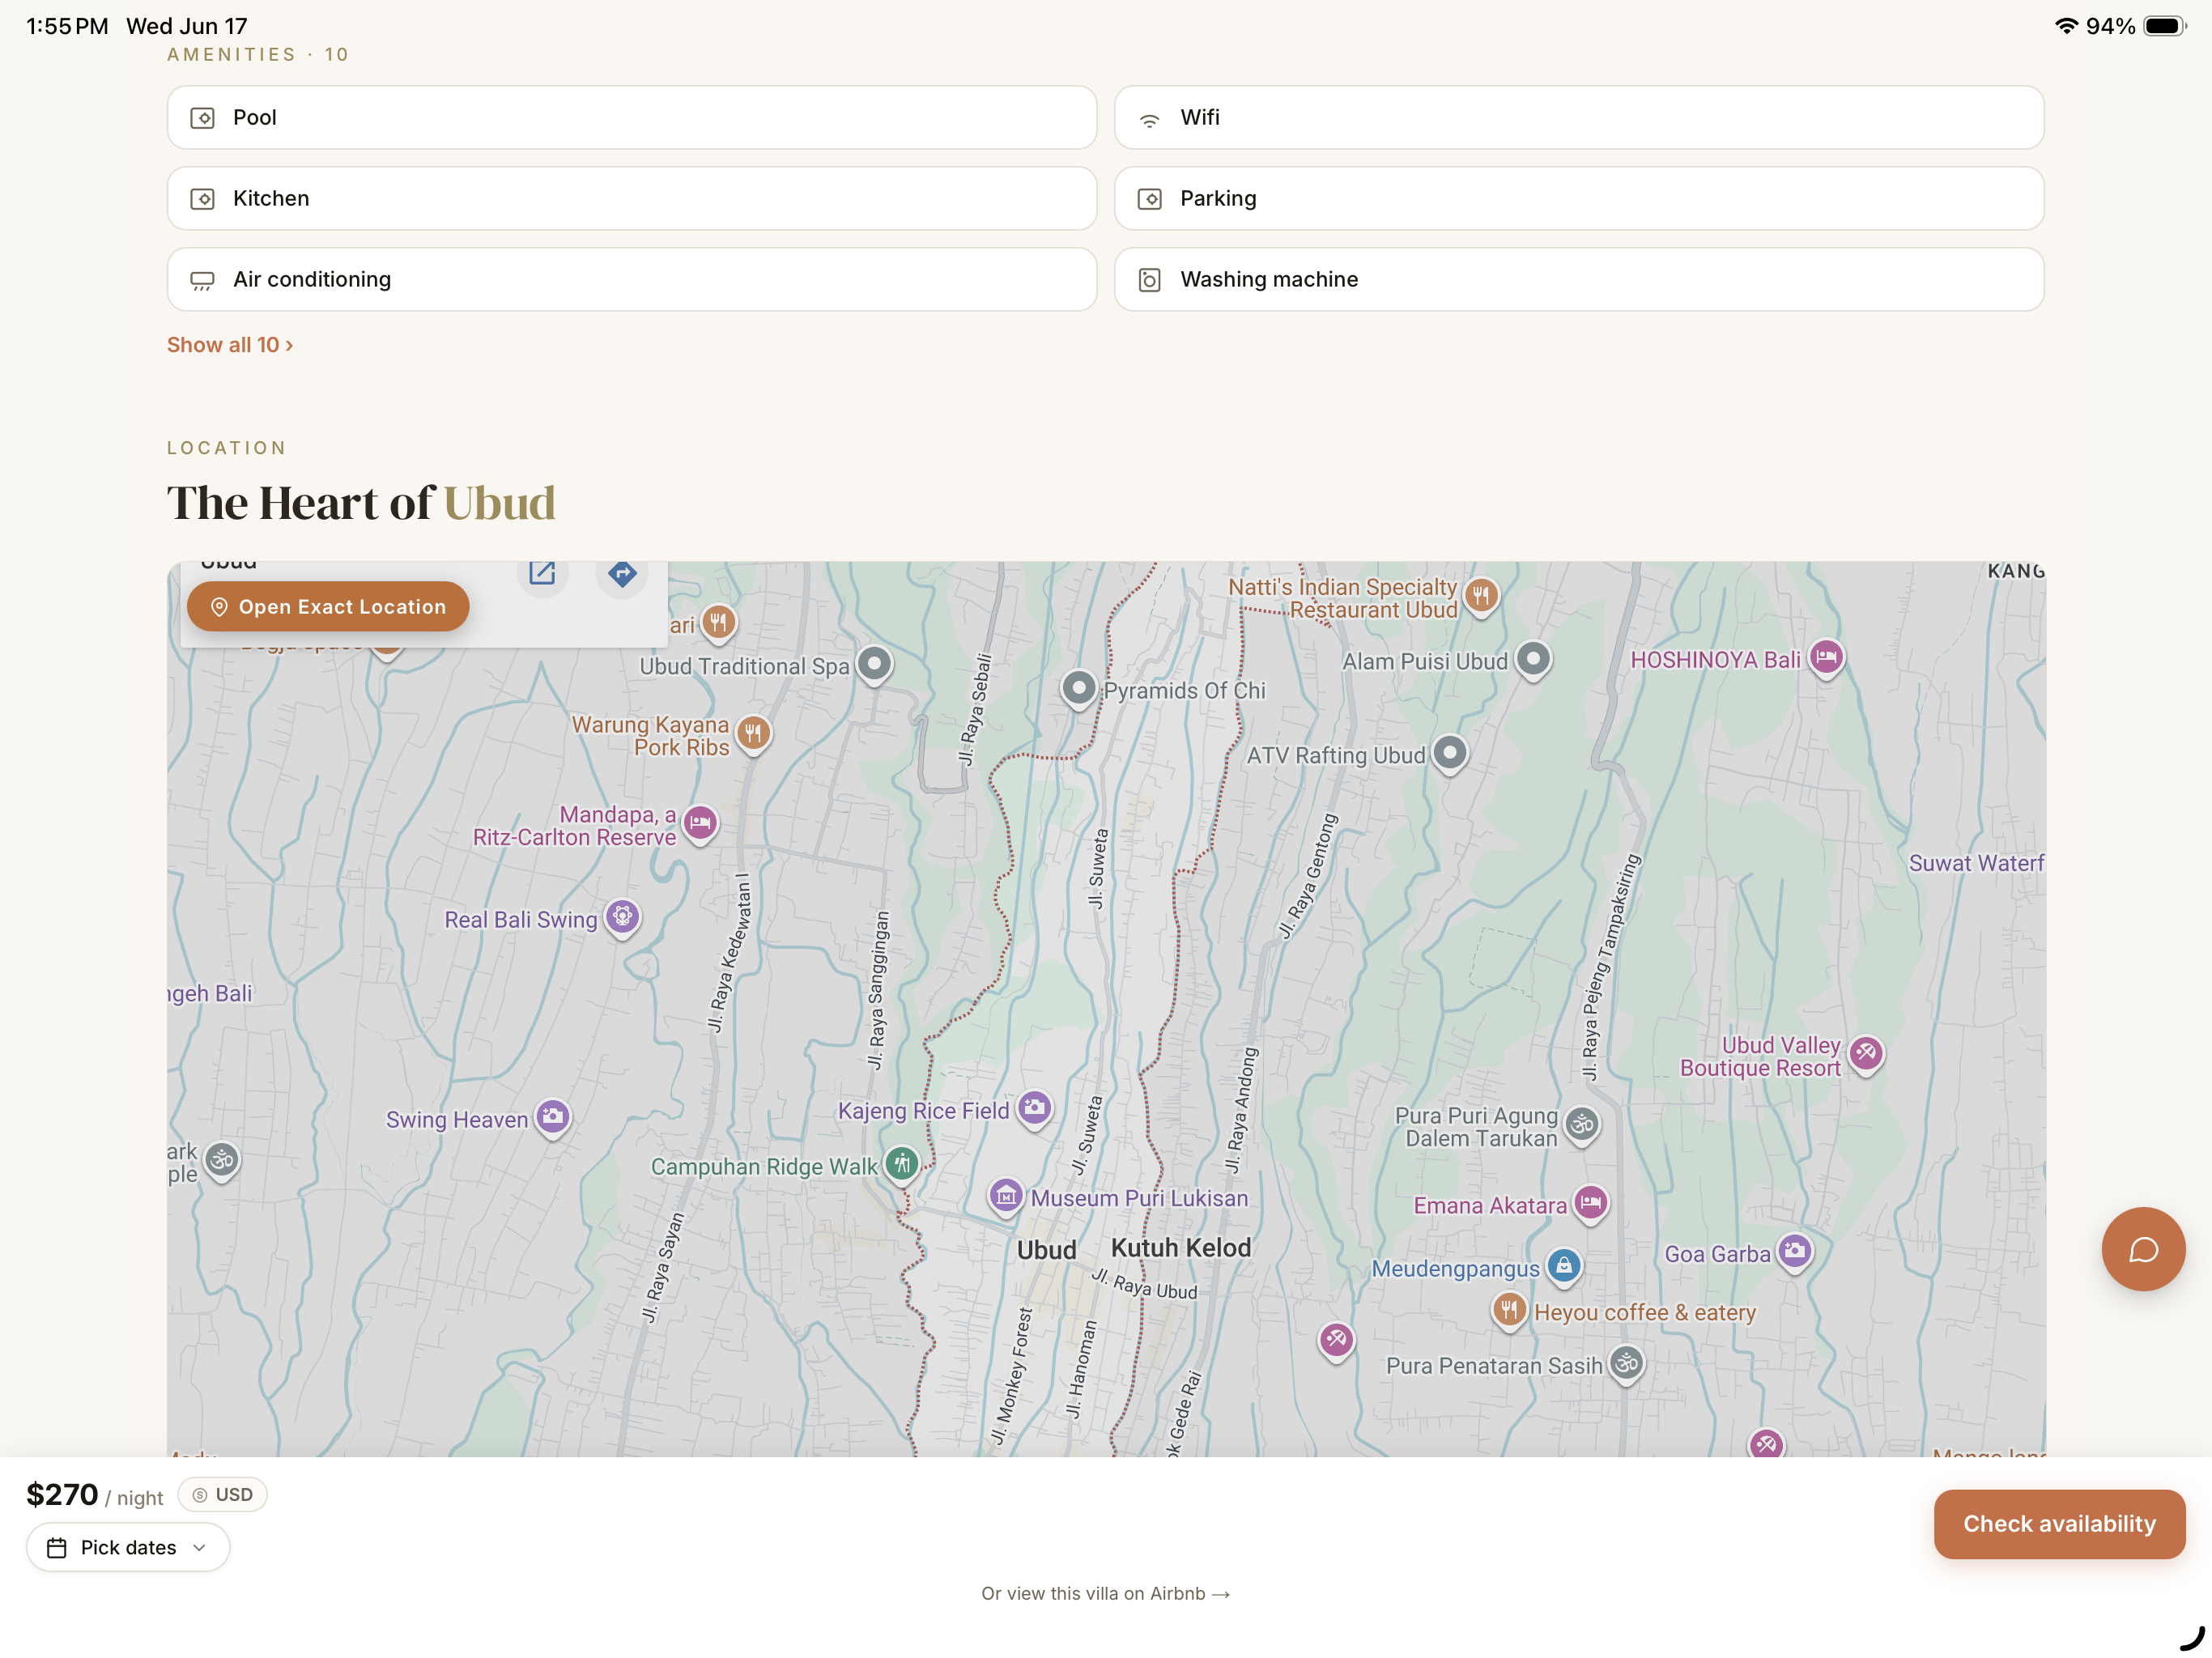Viewport: 2212px width, 1658px height.
Task: Tap the 1:55 PM clock in status bar
Action: click(67, 26)
